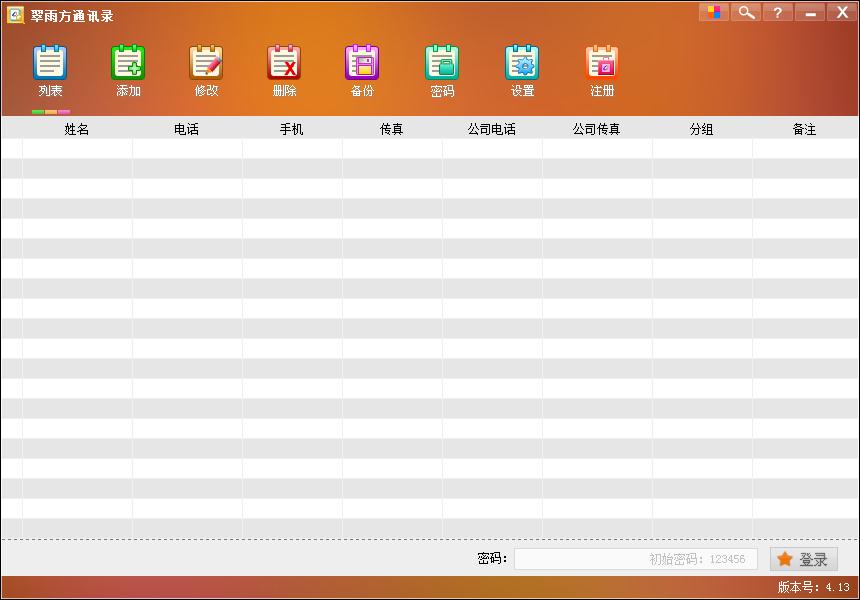Image resolution: width=860 pixels, height=600 pixels.
Task: Select the 备注 column header
Action: coord(804,129)
